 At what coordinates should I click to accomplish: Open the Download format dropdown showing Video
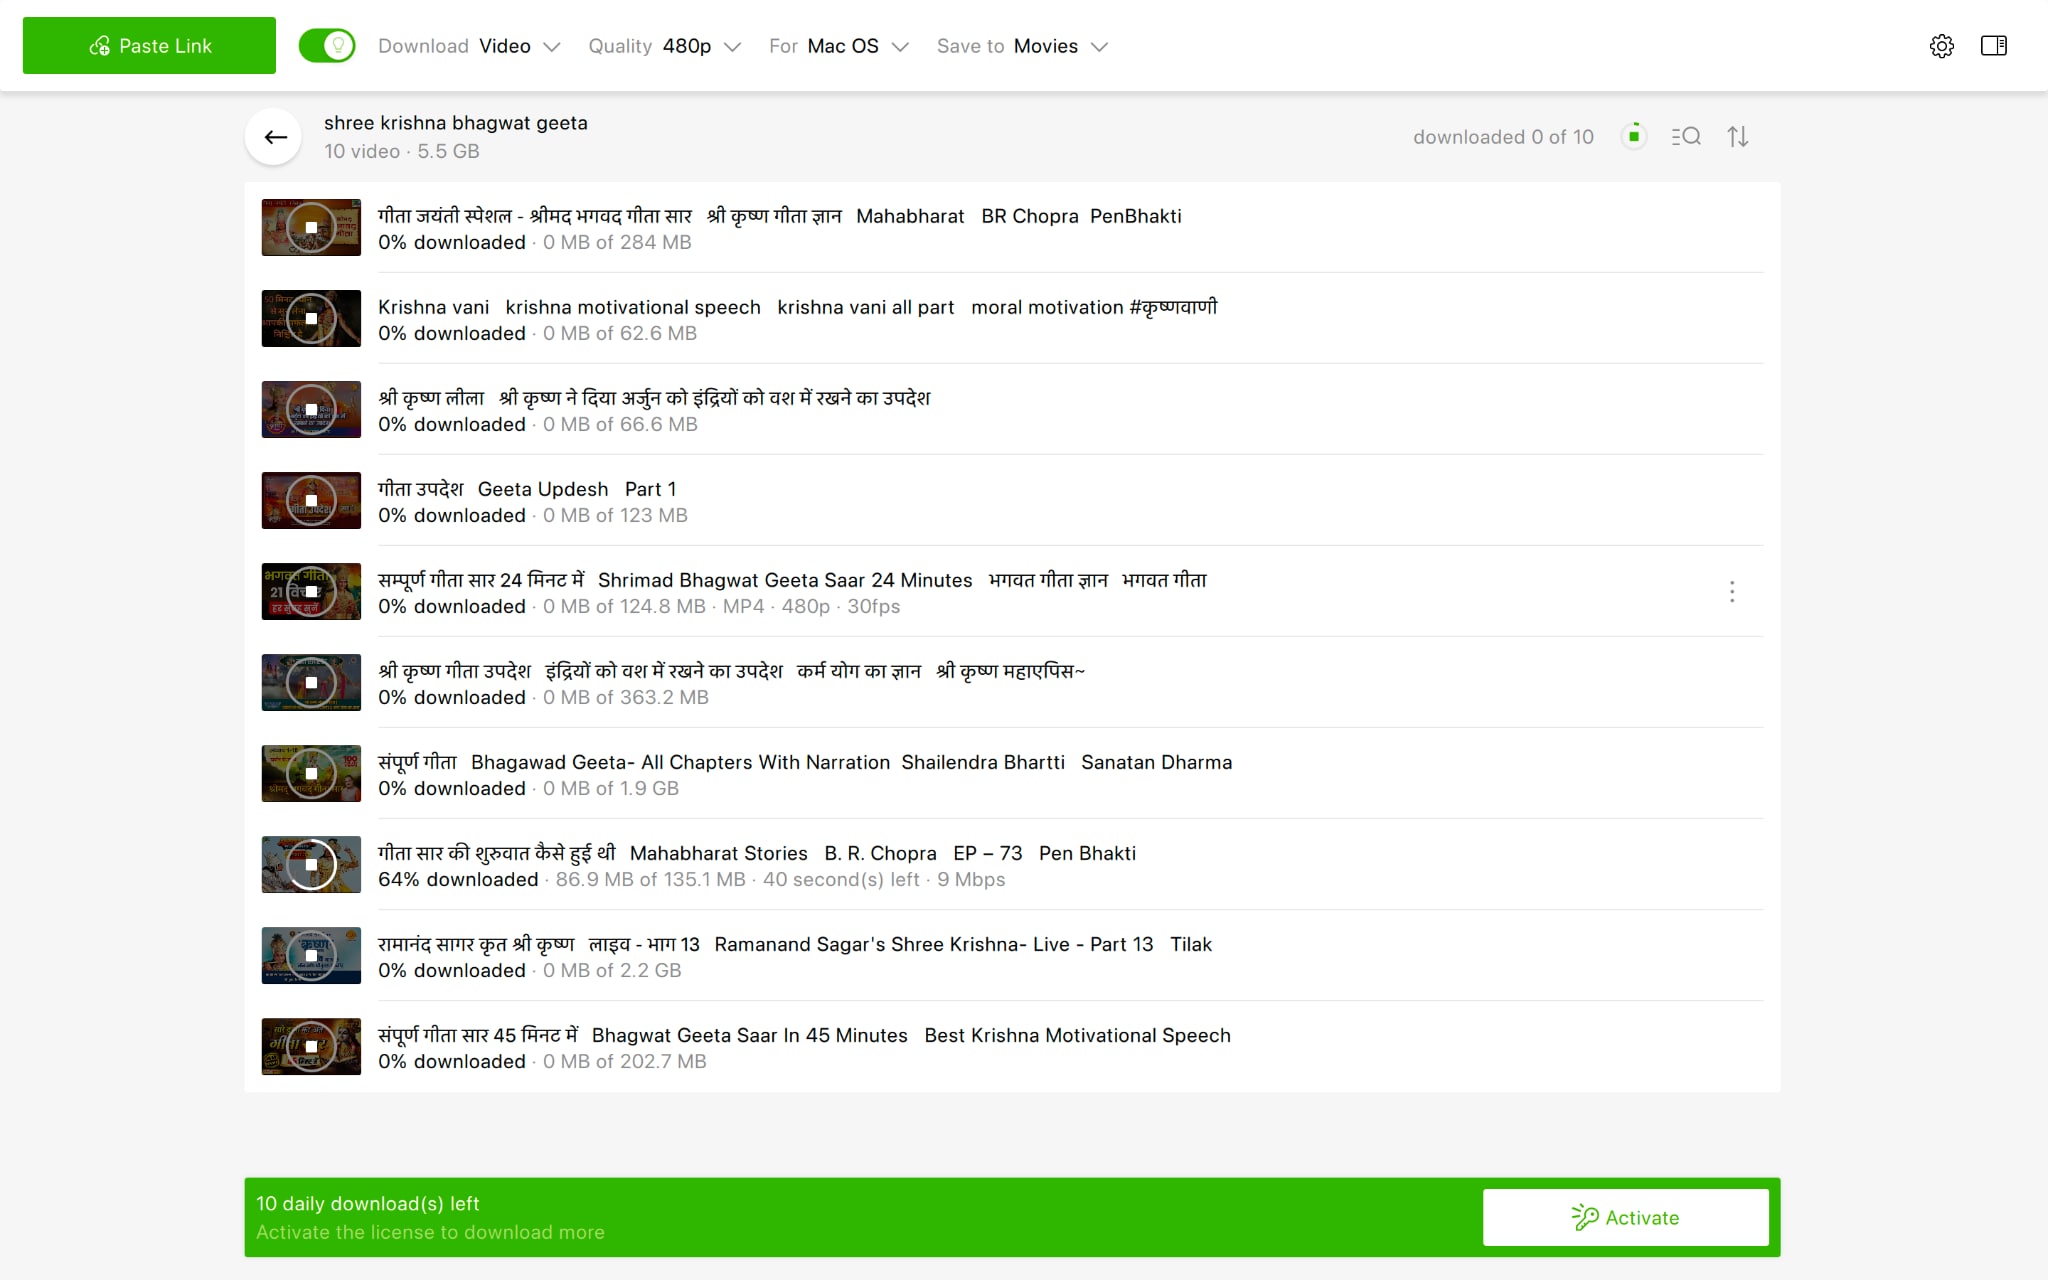(x=519, y=46)
